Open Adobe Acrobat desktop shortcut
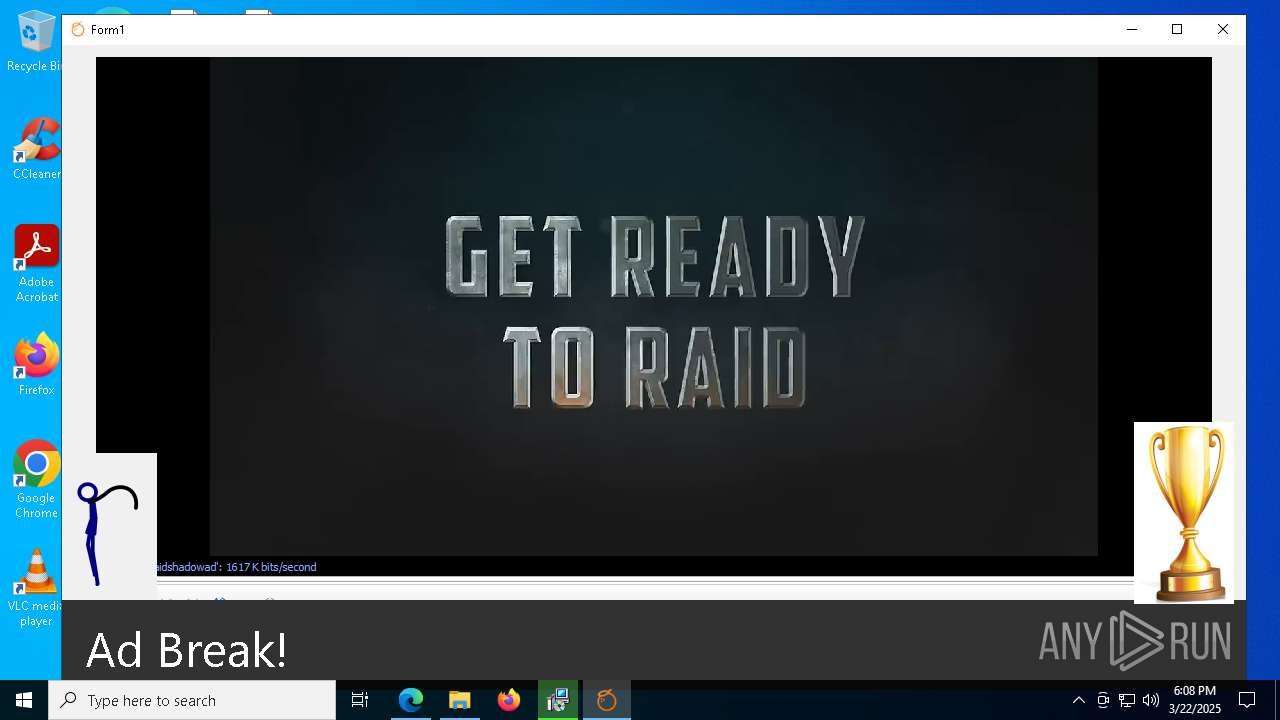 click(37, 264)
